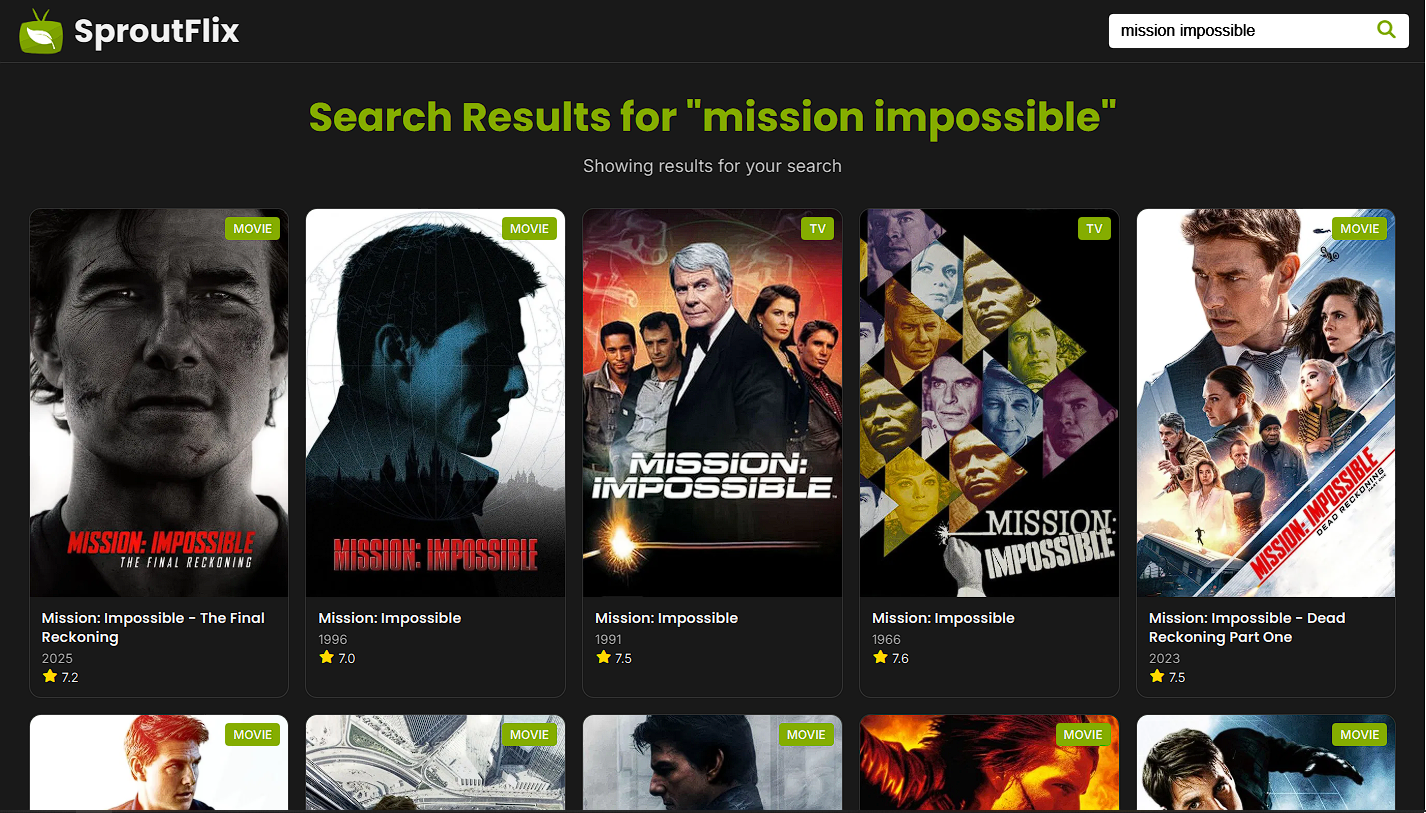
Task: Select the 1991 Mission: Impossible TV cast poster
Action: point(712,403)
